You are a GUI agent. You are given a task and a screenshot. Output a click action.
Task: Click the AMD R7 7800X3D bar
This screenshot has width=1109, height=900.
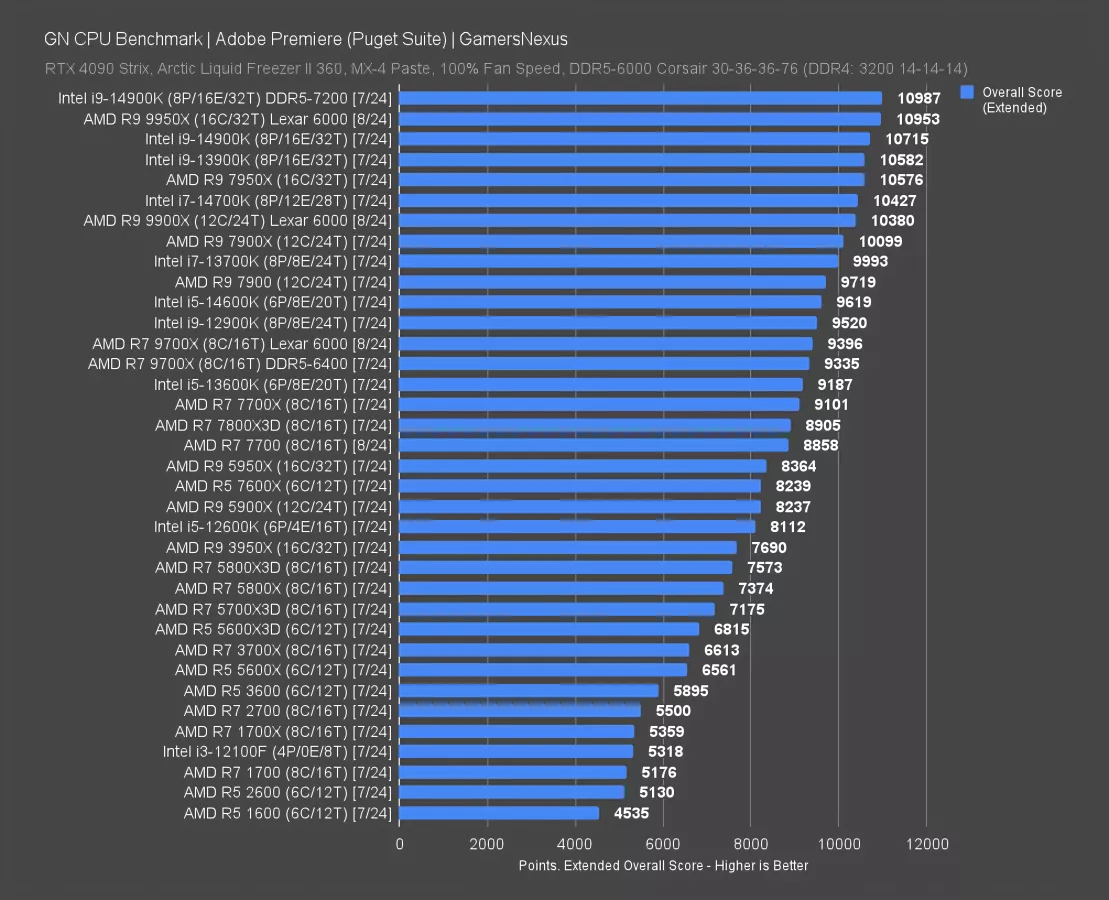pos(595,425)
